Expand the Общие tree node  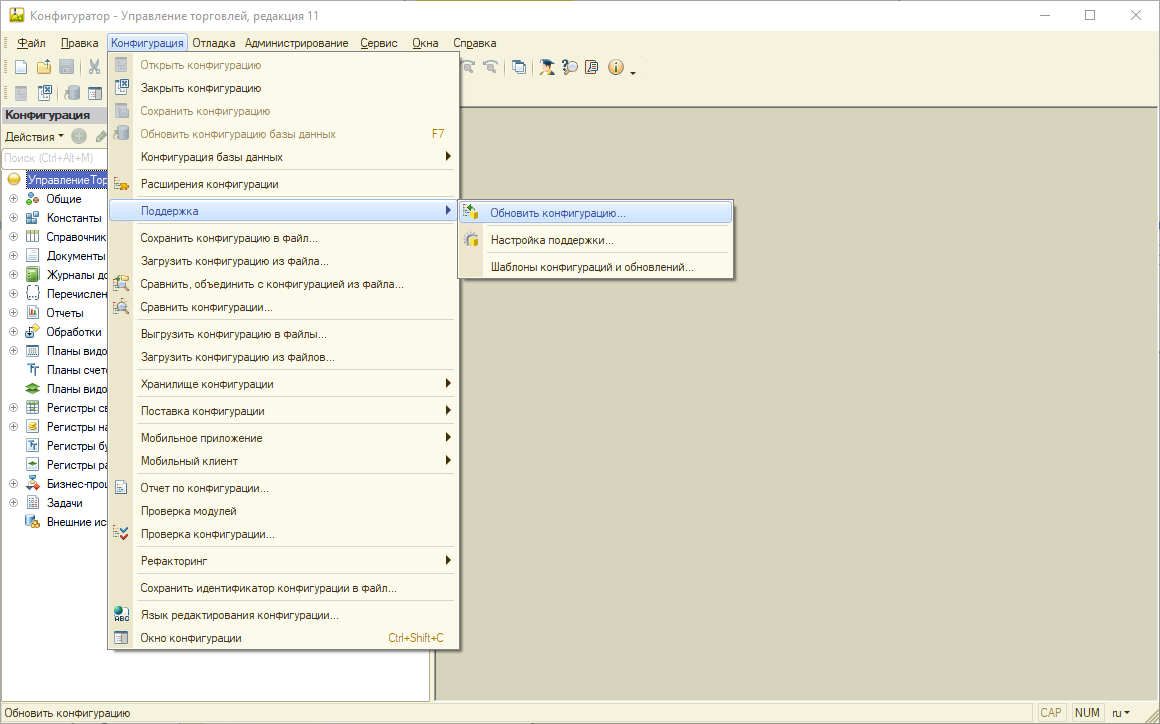14,199
